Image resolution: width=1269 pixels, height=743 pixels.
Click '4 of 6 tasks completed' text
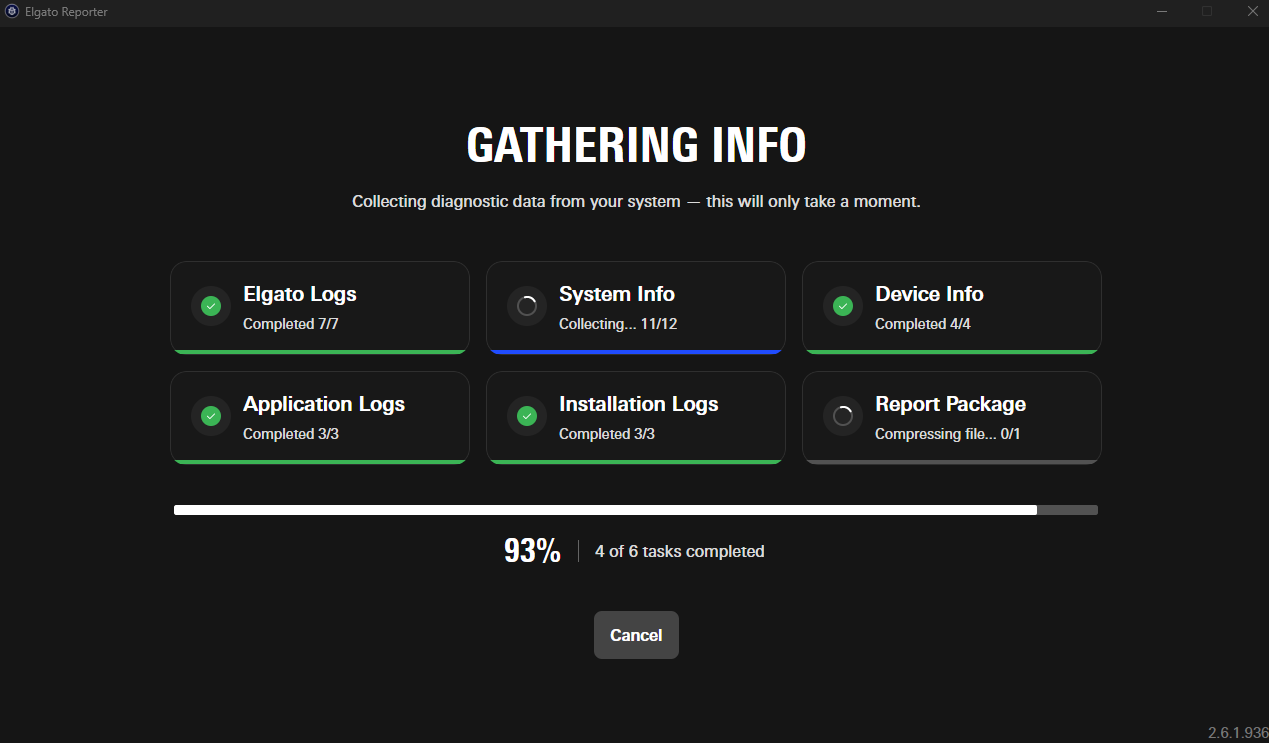pos(680,551)
